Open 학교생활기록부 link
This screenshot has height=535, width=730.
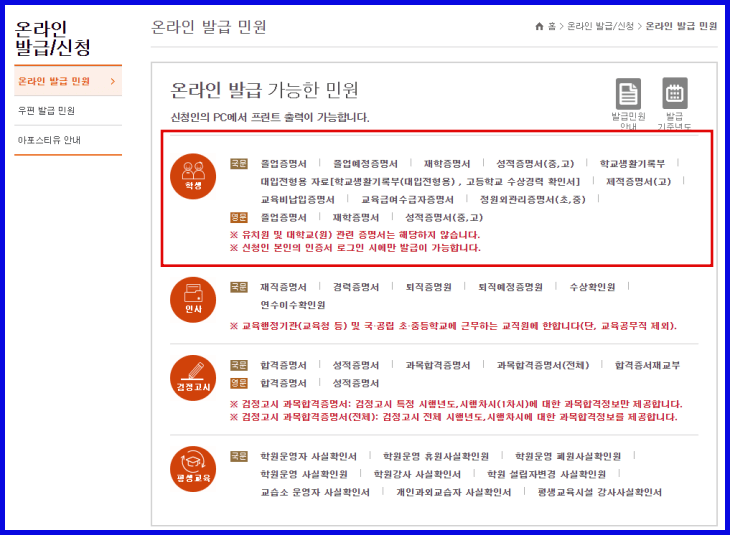click(632, 163)
